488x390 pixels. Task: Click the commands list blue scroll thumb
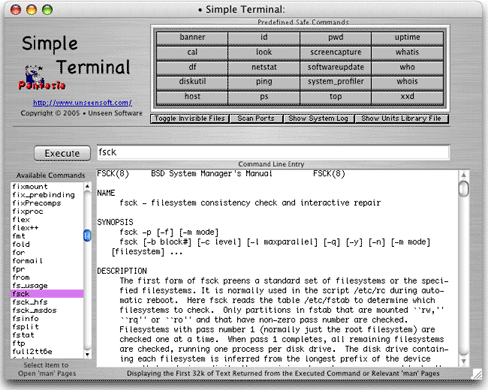87,236
